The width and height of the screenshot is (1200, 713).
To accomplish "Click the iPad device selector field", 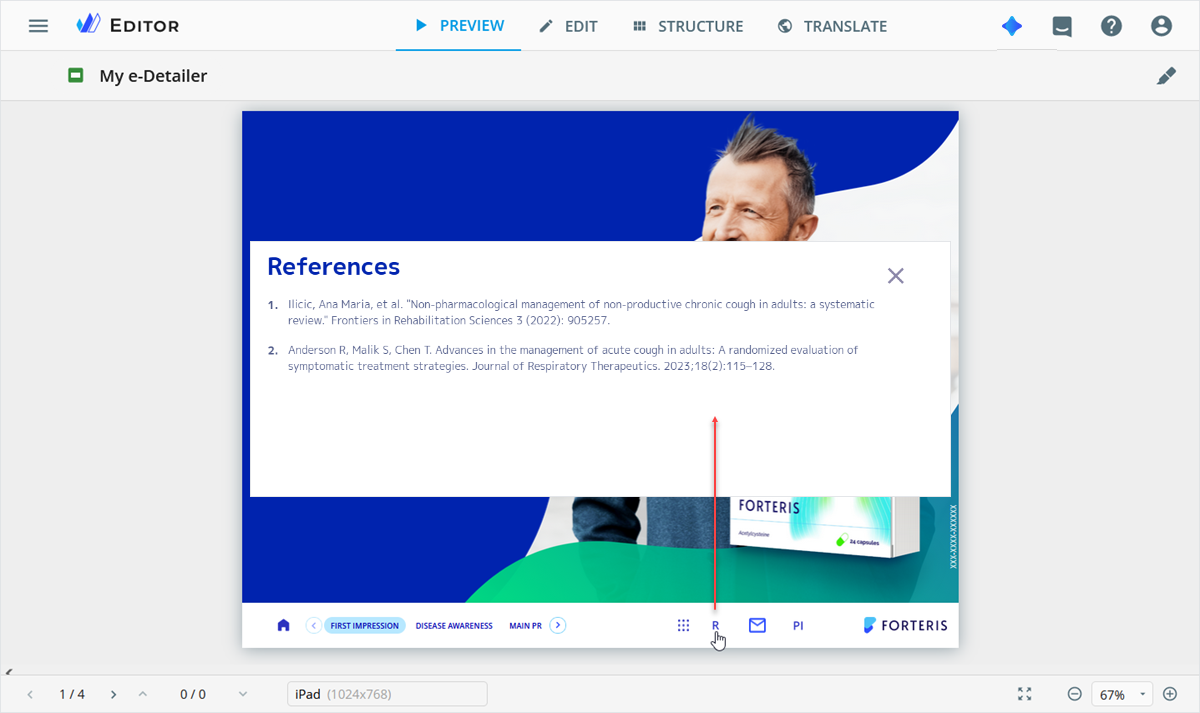I will click(387, 694).
